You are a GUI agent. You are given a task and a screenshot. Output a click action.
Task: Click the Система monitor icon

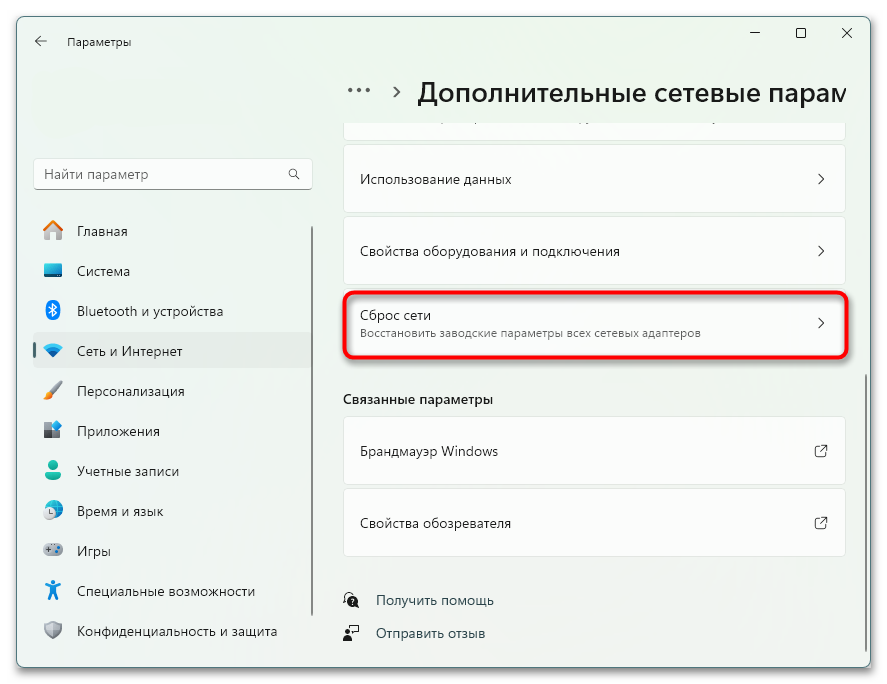(x=53, y=270)
